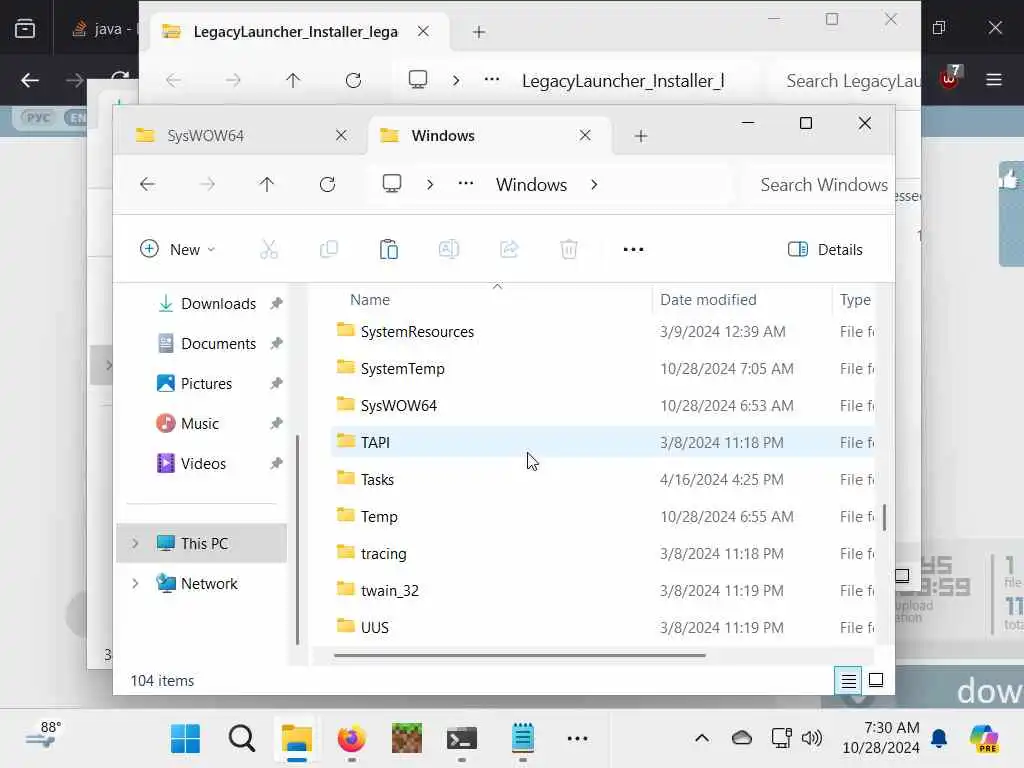The image size is (1024, 768).
Task: Open the New item dropdown
Action: (x=177, y=249)
